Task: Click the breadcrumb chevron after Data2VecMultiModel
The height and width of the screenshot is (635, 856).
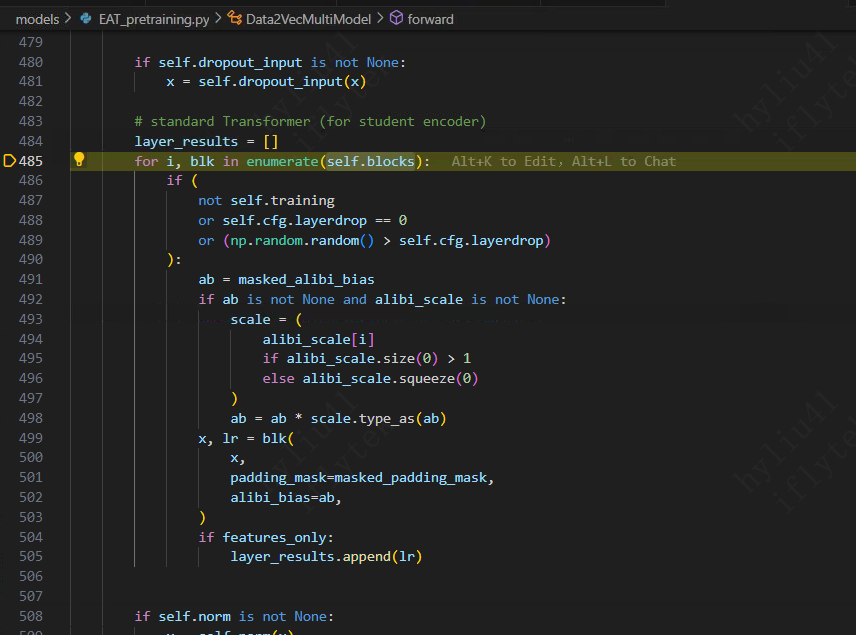Action: click(380, 19)
